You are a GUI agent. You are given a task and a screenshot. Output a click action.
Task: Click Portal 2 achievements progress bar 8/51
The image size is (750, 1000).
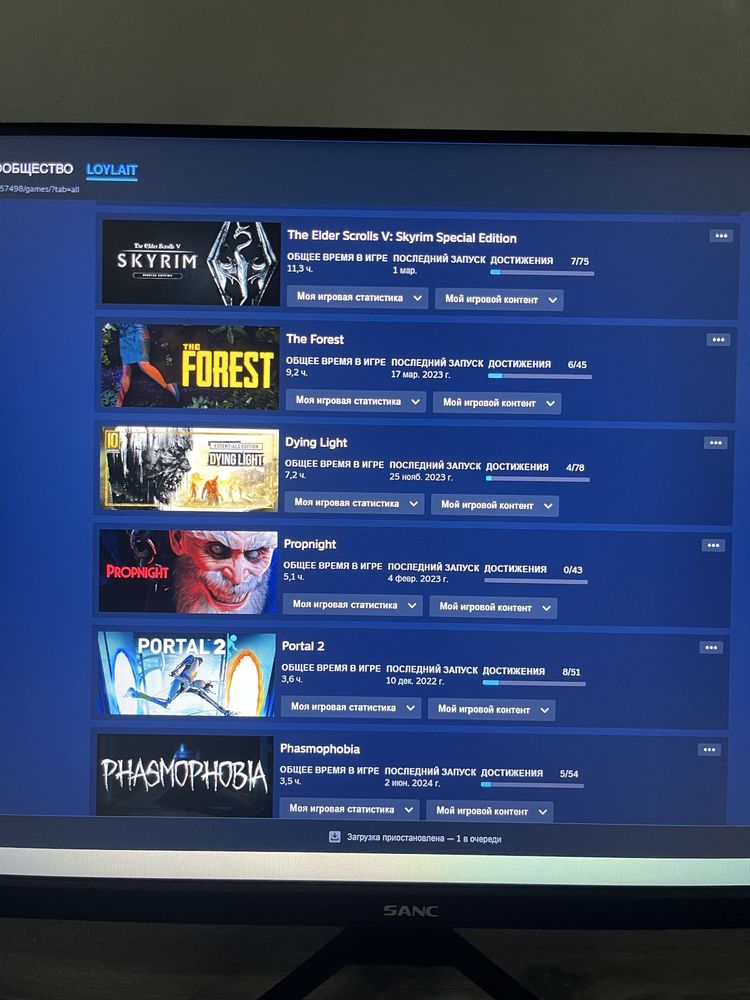pyautogui.click(x=534, y=684)
